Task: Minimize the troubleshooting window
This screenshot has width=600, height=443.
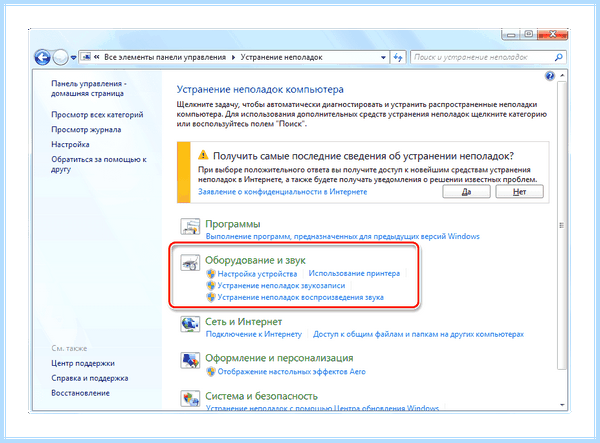Action: pos(511,35)
